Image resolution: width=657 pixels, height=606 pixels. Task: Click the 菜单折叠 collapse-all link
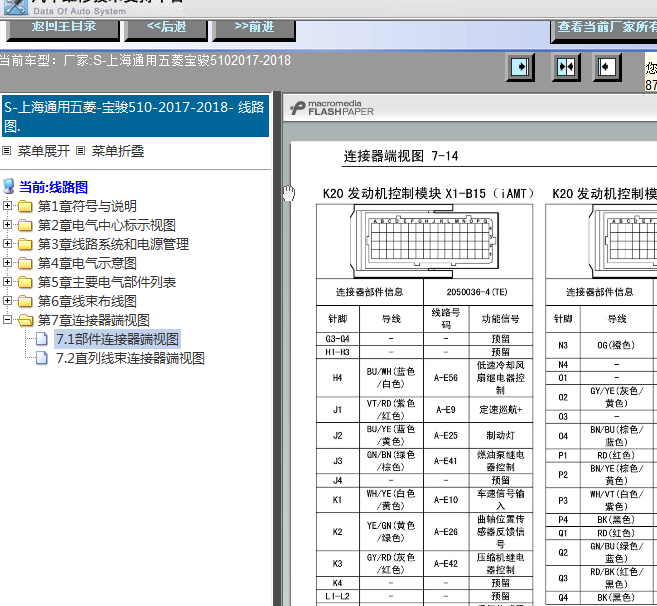pos(118,151)
